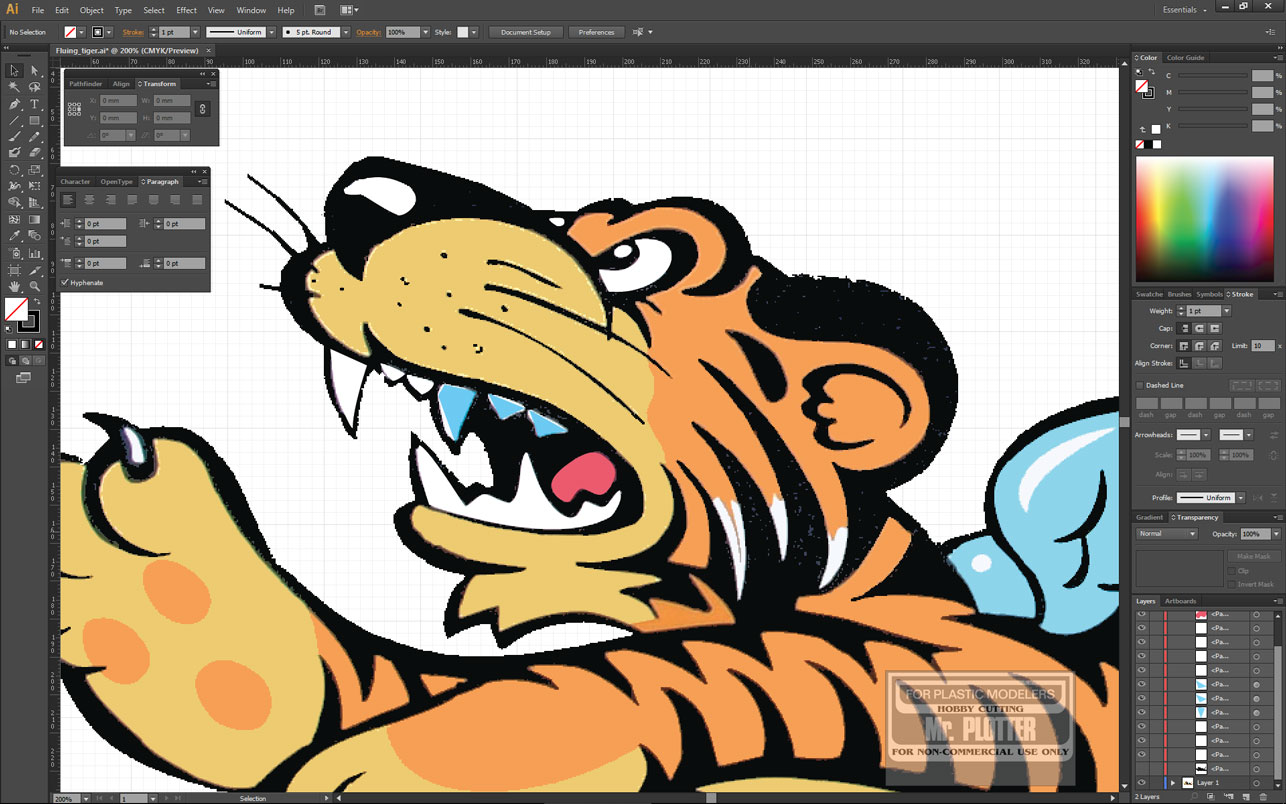
Task: Select the Line Segment tool
Action: click(x=14, y=120)
